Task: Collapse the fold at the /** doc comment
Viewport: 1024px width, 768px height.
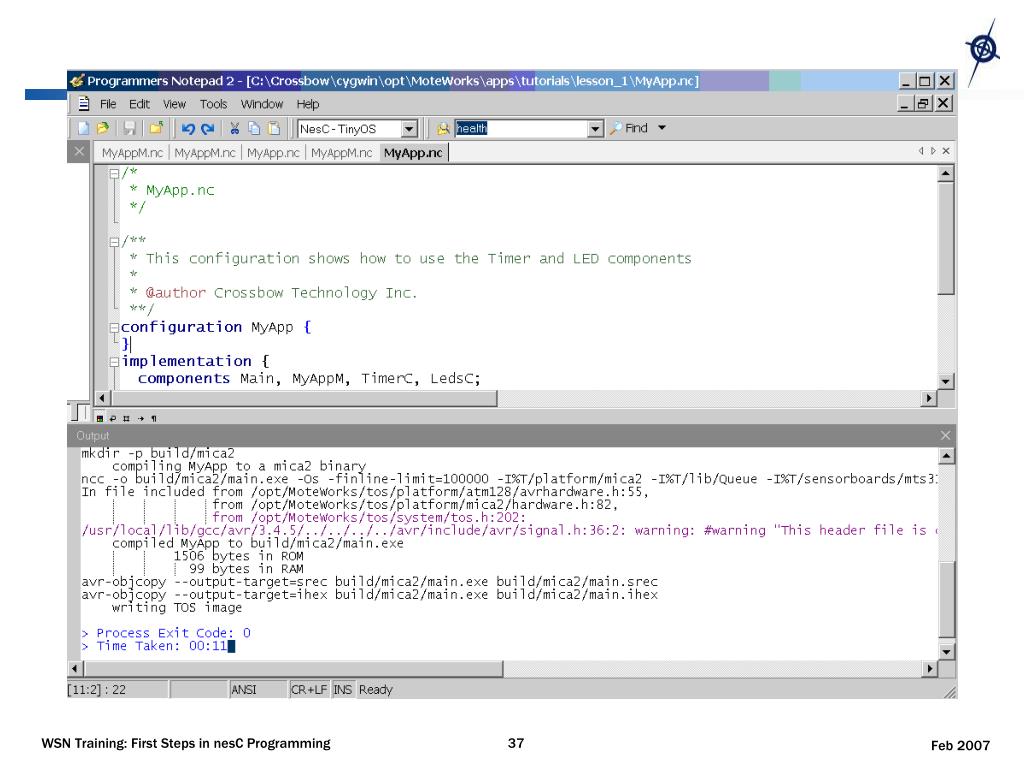Action: (114, 242)
